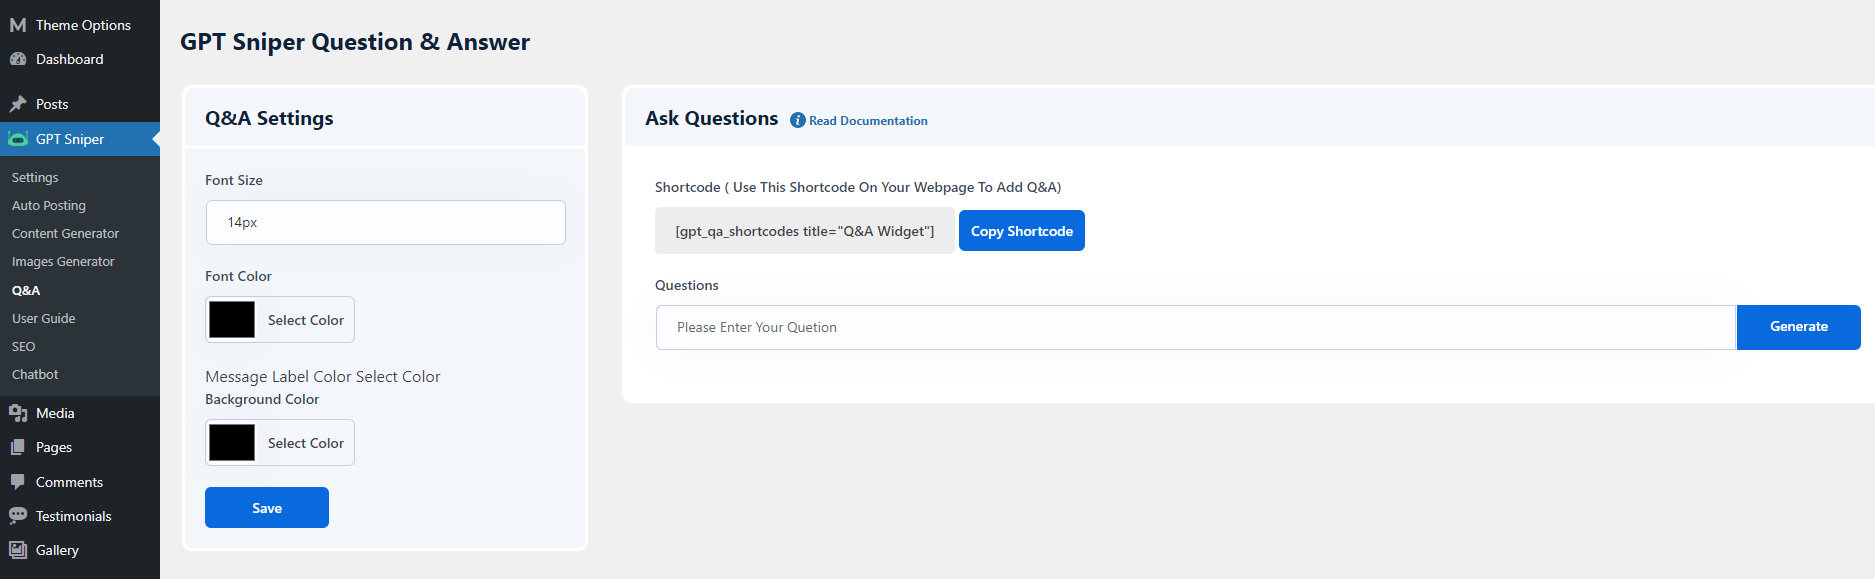The height and width of the screenshot is (579, 1875).
Task: Open Dashboard via its gauge icon
Action: point(18,59)
